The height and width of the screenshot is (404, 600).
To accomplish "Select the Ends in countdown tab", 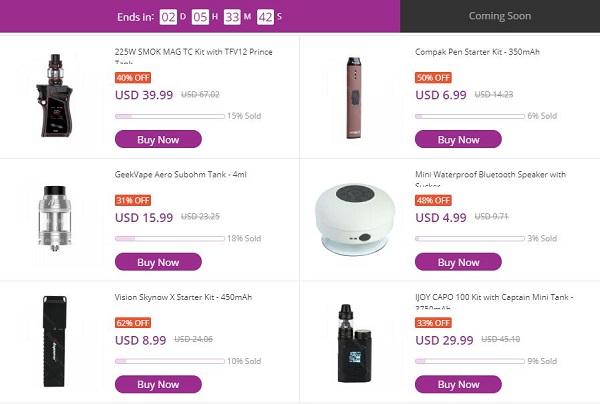I will [200, 16].
